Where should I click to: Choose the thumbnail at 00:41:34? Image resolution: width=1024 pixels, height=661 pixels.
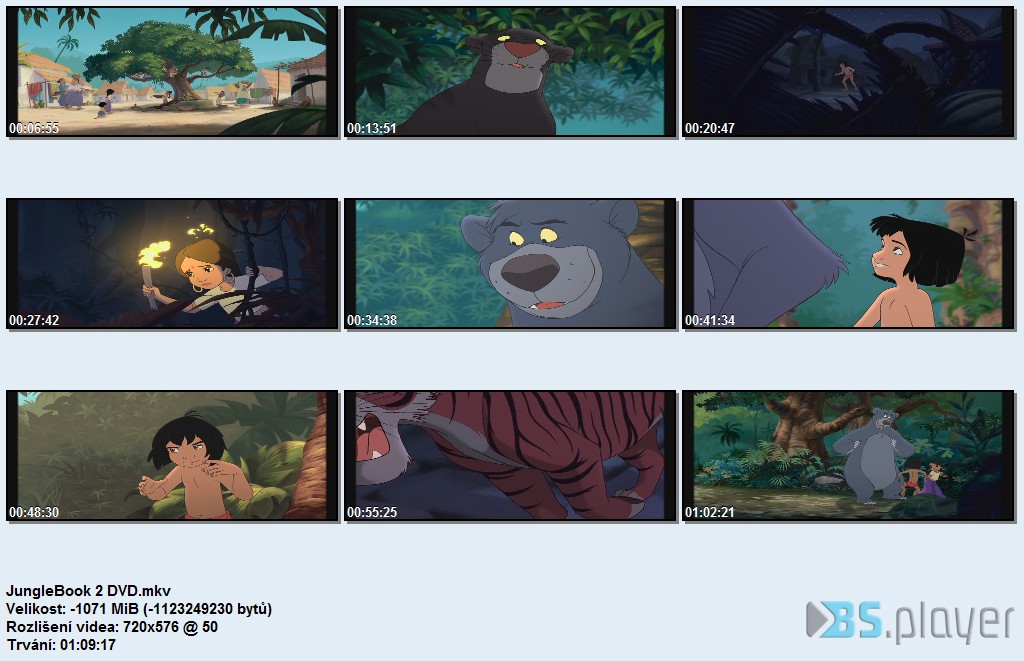point(848,264)
